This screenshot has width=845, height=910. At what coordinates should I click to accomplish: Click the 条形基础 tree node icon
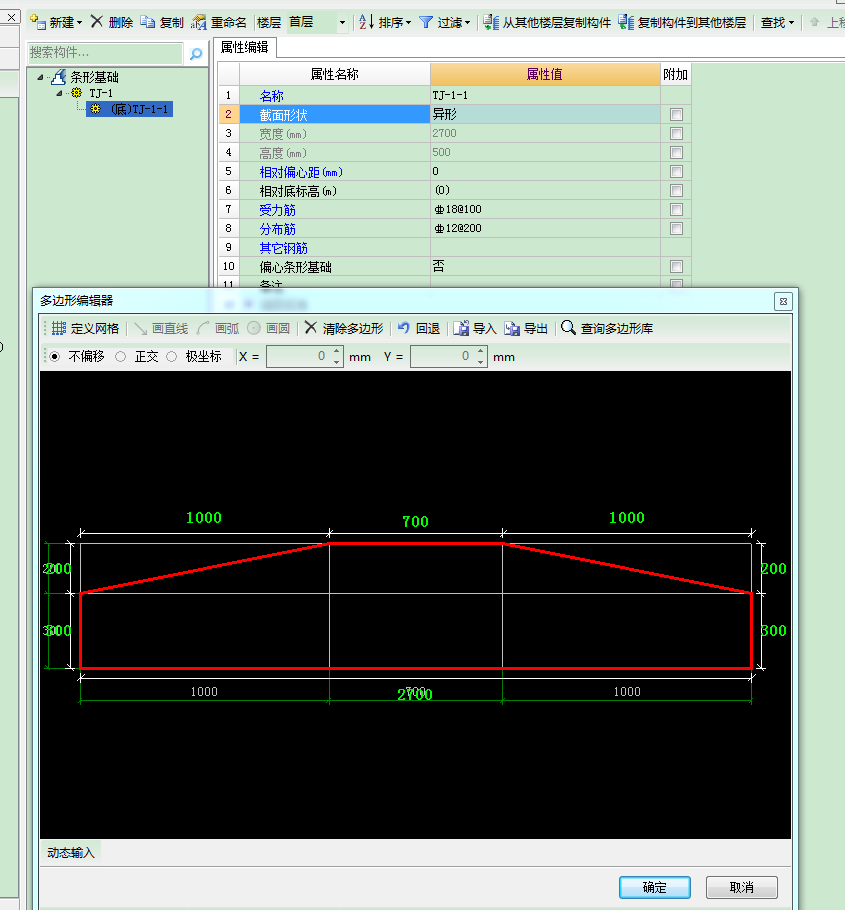click(x=58, y=77)
